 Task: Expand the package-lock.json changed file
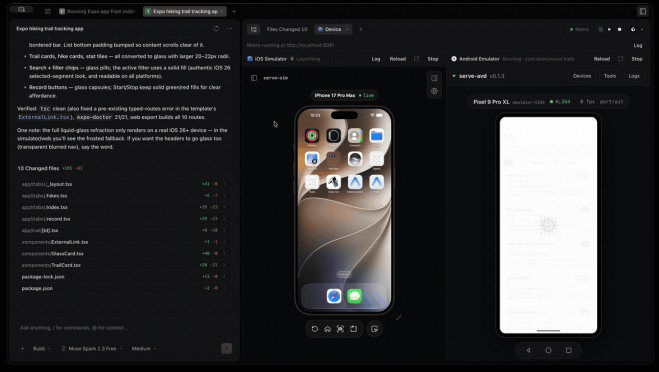coord(124,277)
